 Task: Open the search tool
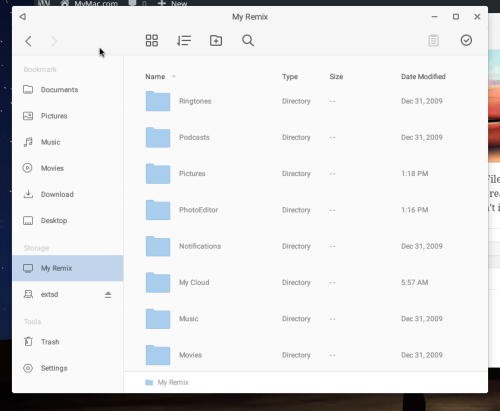[x=248, y=41]
